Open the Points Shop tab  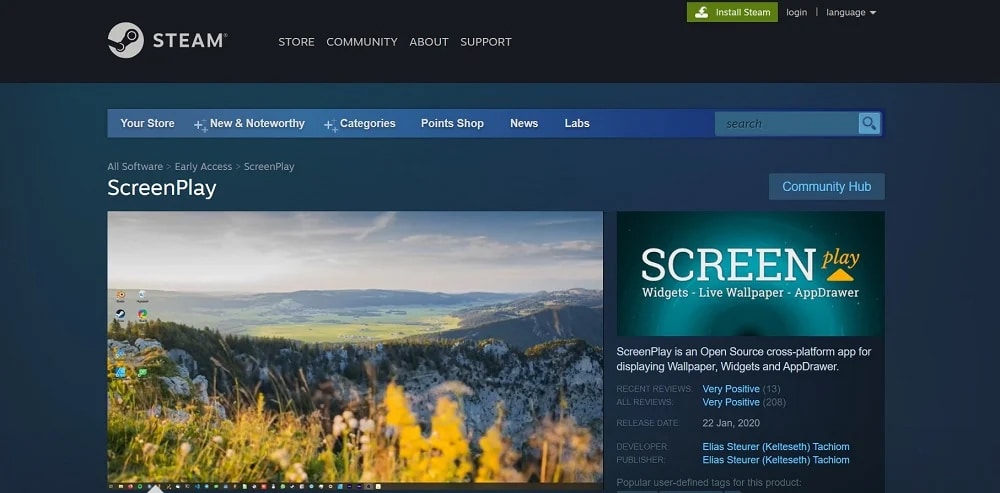[x=452, y=123]
